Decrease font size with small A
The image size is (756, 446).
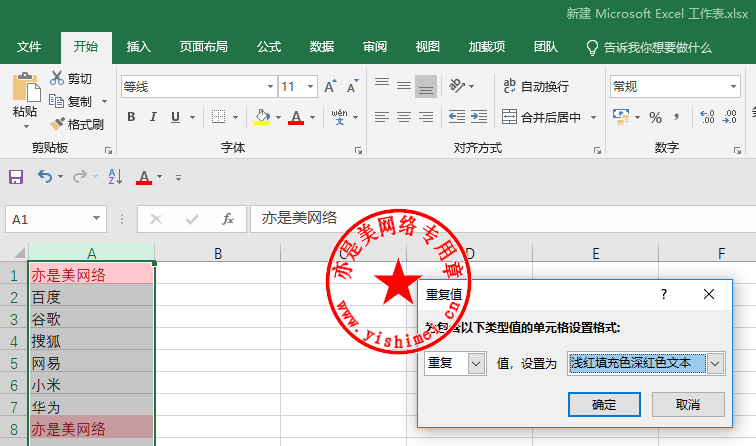click(x=352, y=86)
